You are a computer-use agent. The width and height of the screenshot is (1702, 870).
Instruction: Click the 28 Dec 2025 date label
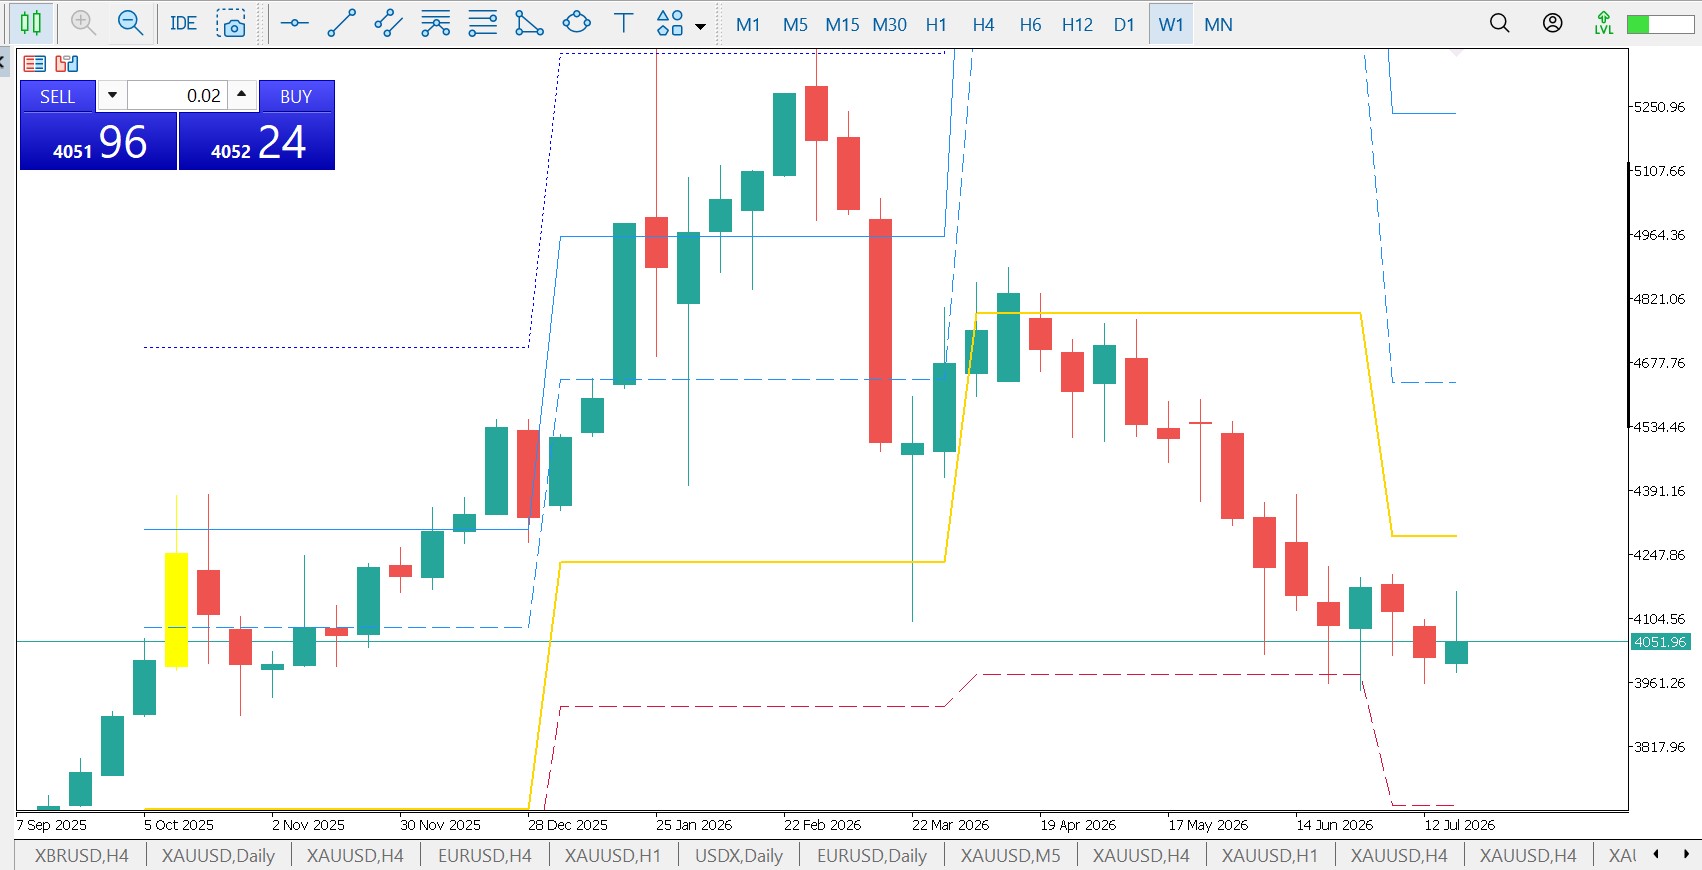[568, 825]
